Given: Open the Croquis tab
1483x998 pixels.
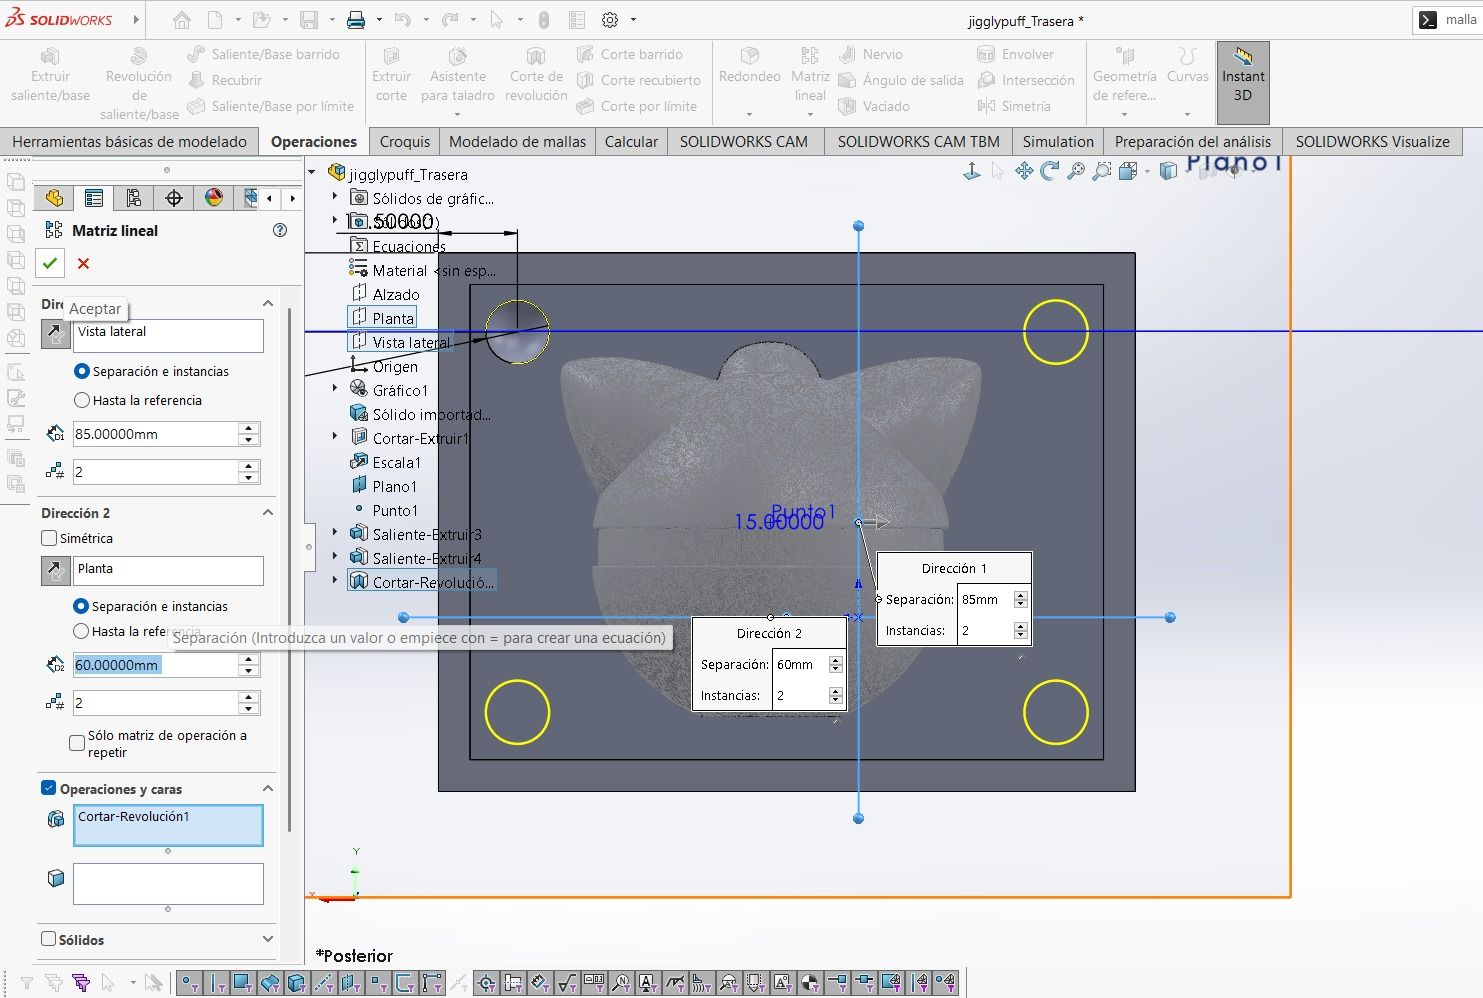Looking at the screenshot, I should point(405,141).
